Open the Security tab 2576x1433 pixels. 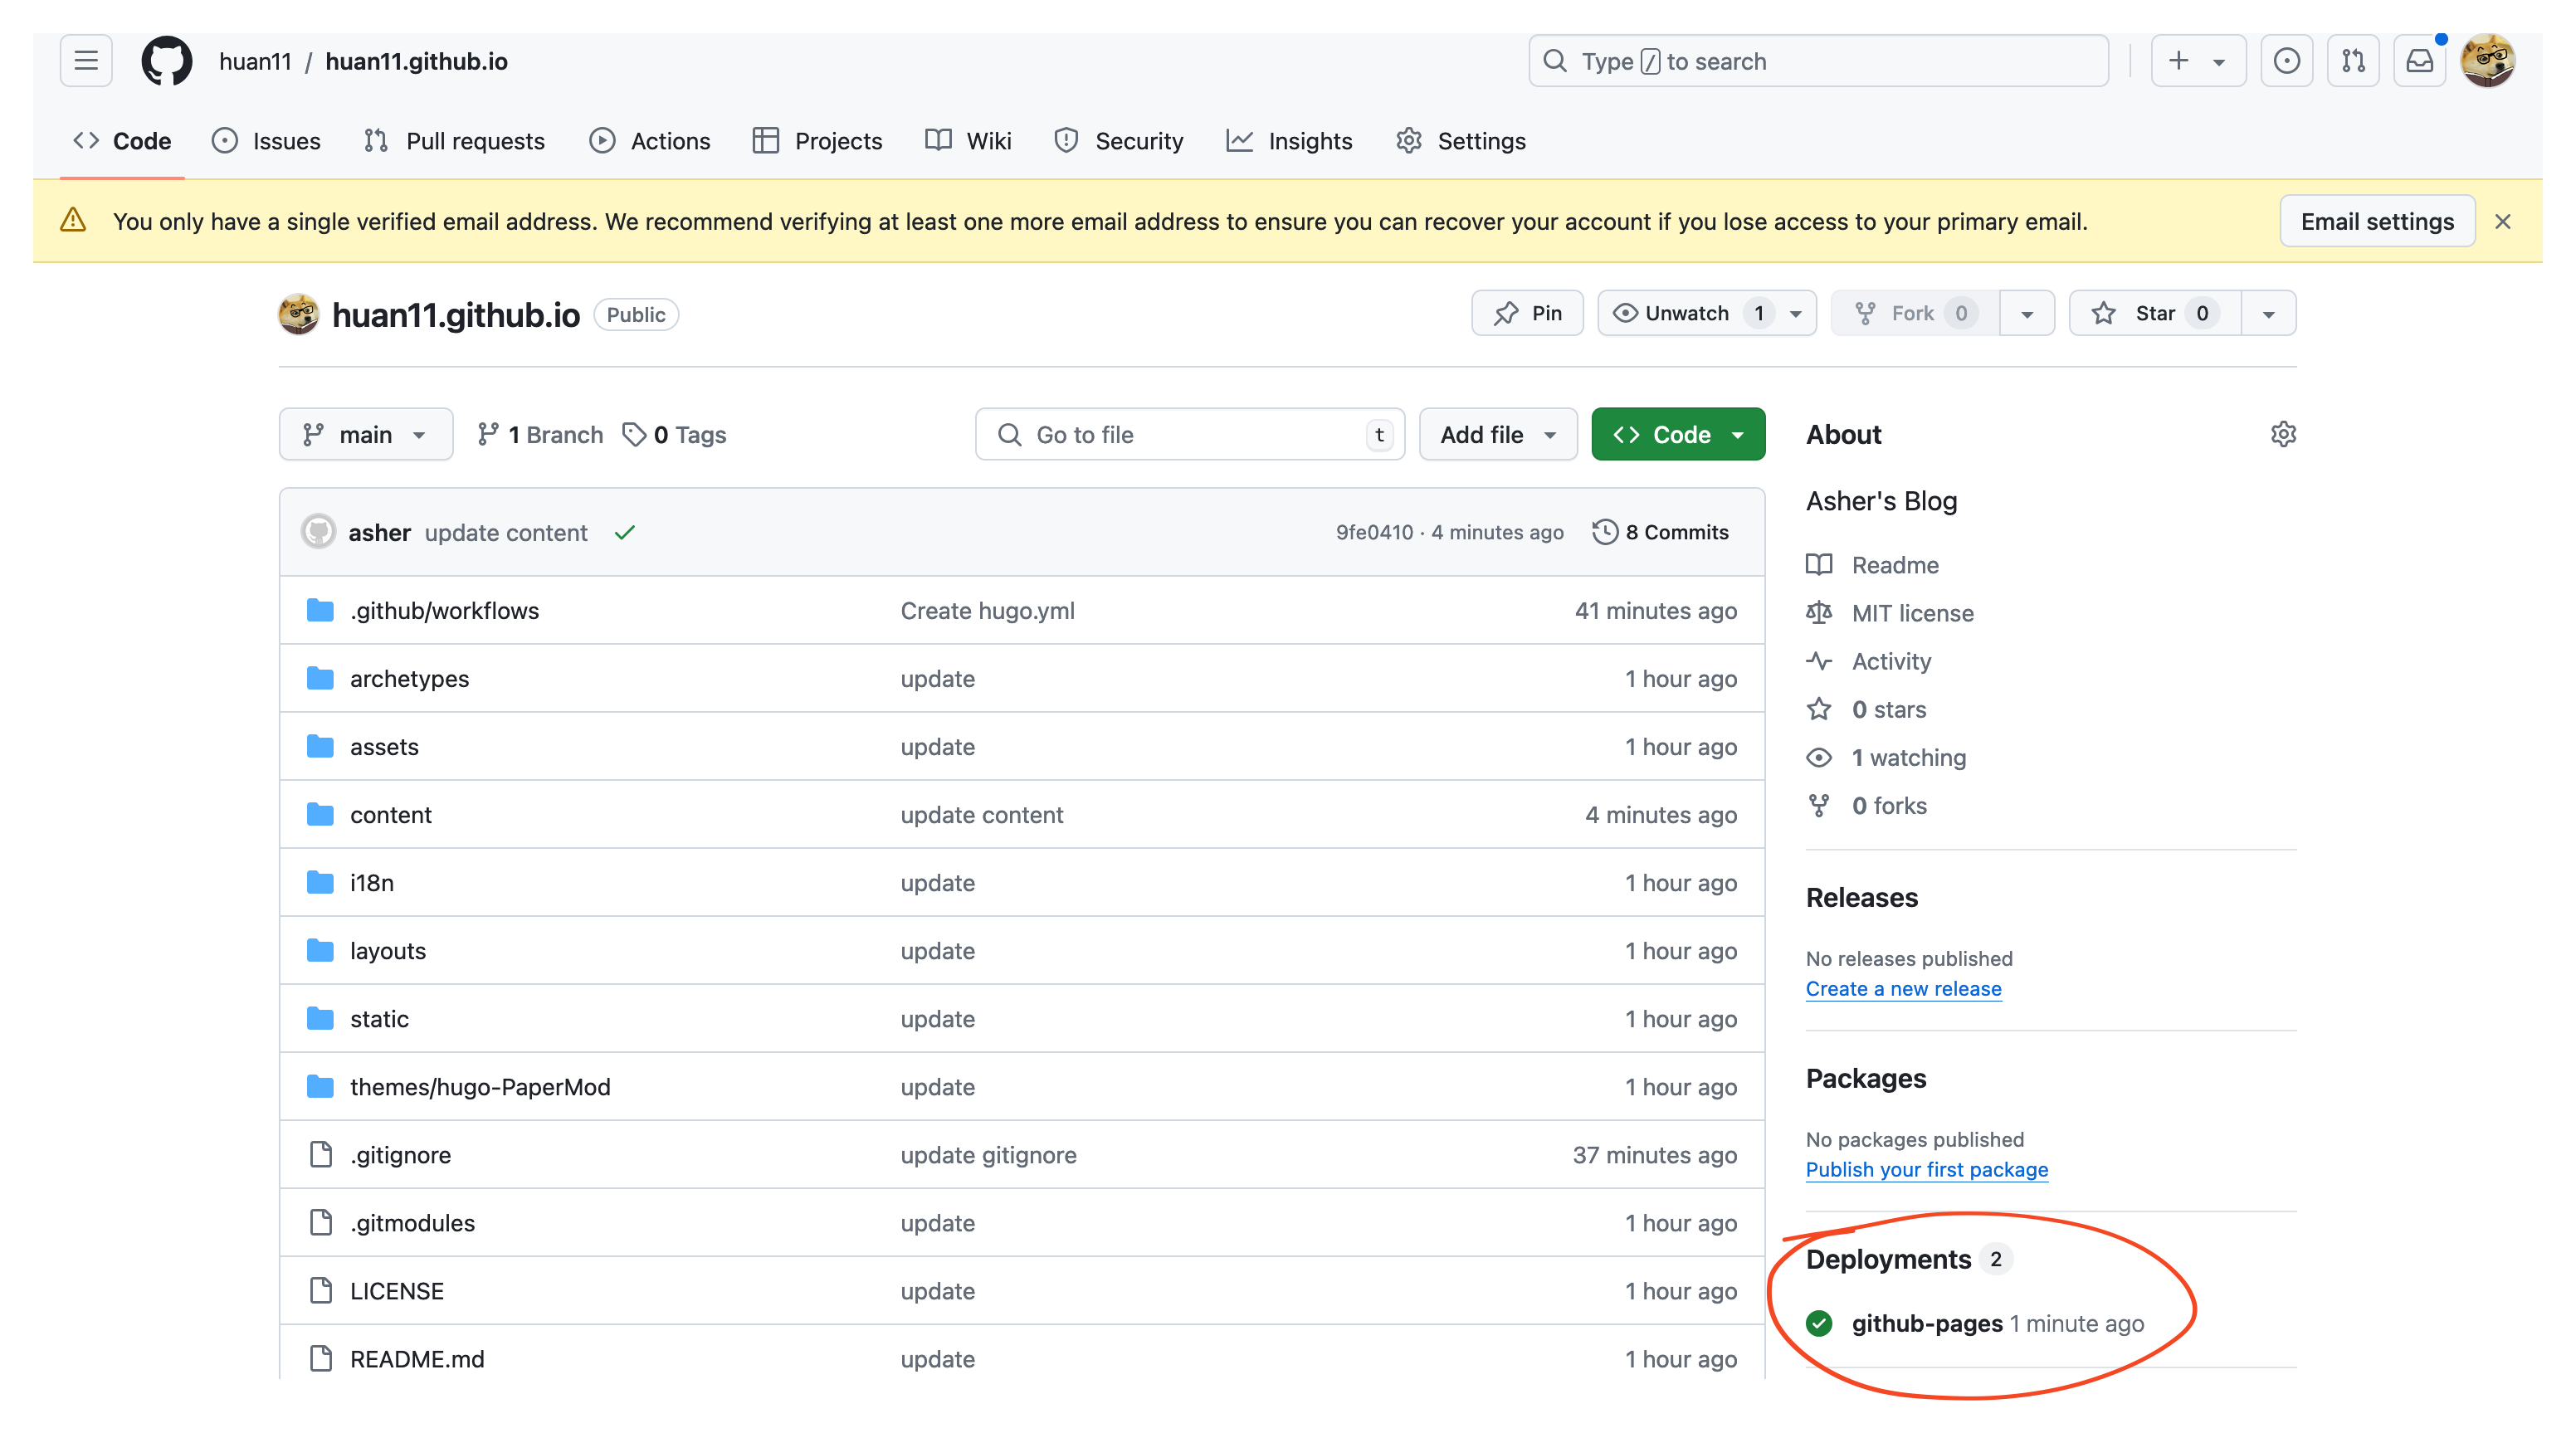(1119, 141)
